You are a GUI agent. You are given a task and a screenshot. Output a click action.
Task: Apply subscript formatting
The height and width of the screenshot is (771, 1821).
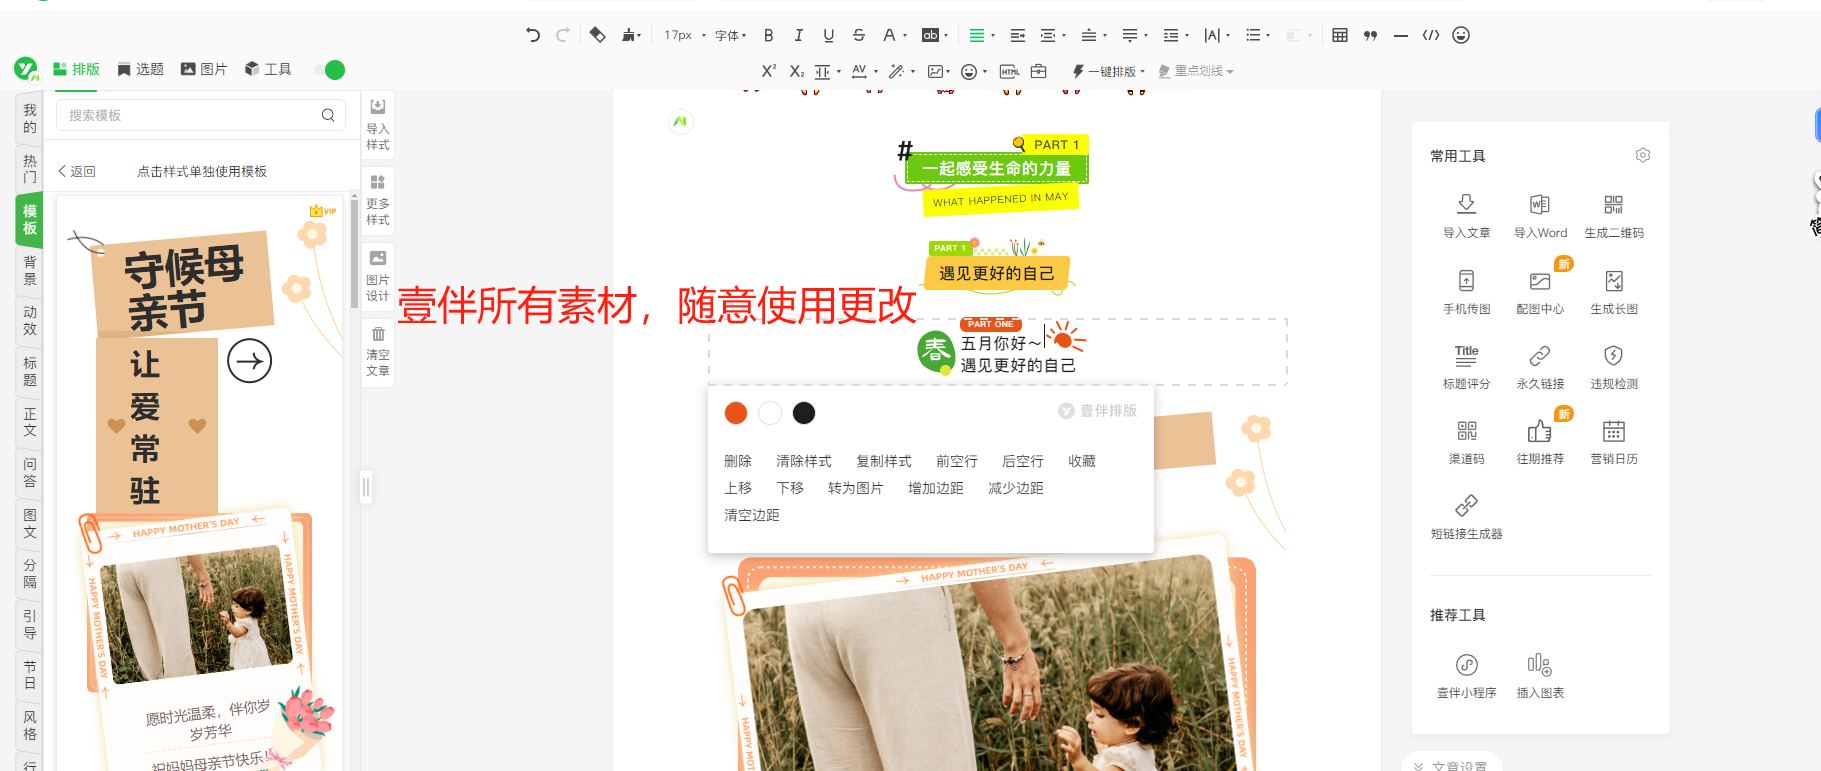796,71
